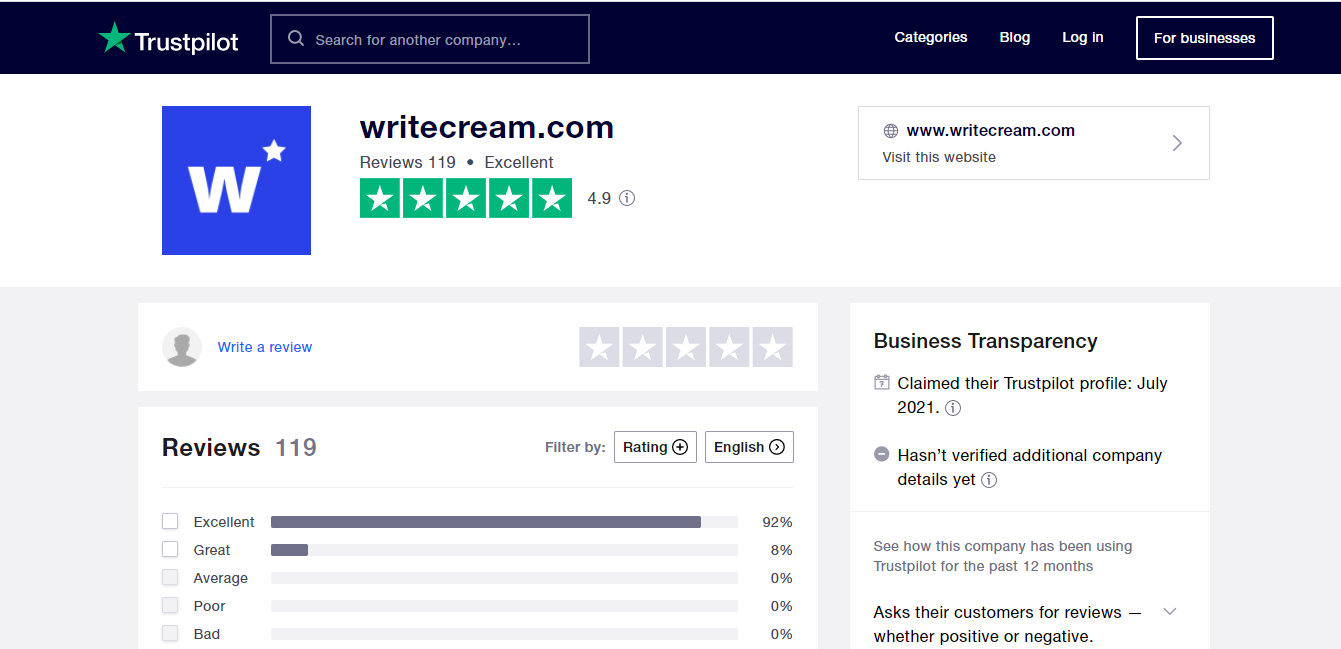Click the Average 0% rating bar
This screenshot has height=649, width=1341.
pyautogui.click(x=504, y=578)
